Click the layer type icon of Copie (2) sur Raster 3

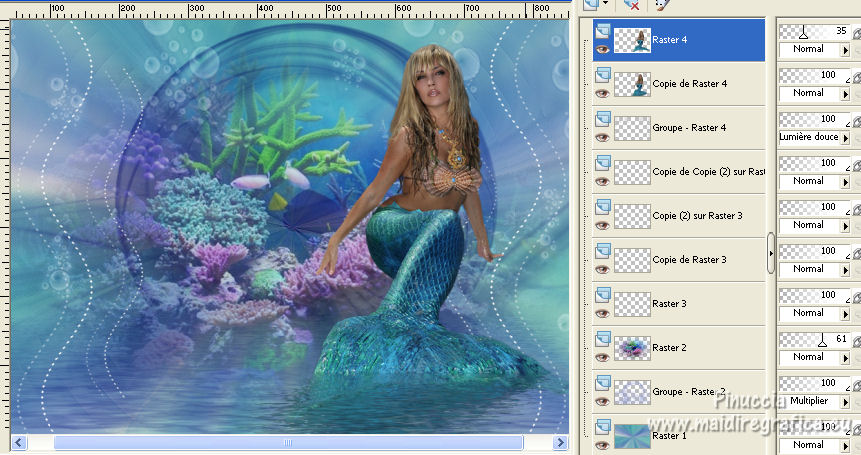602,206
